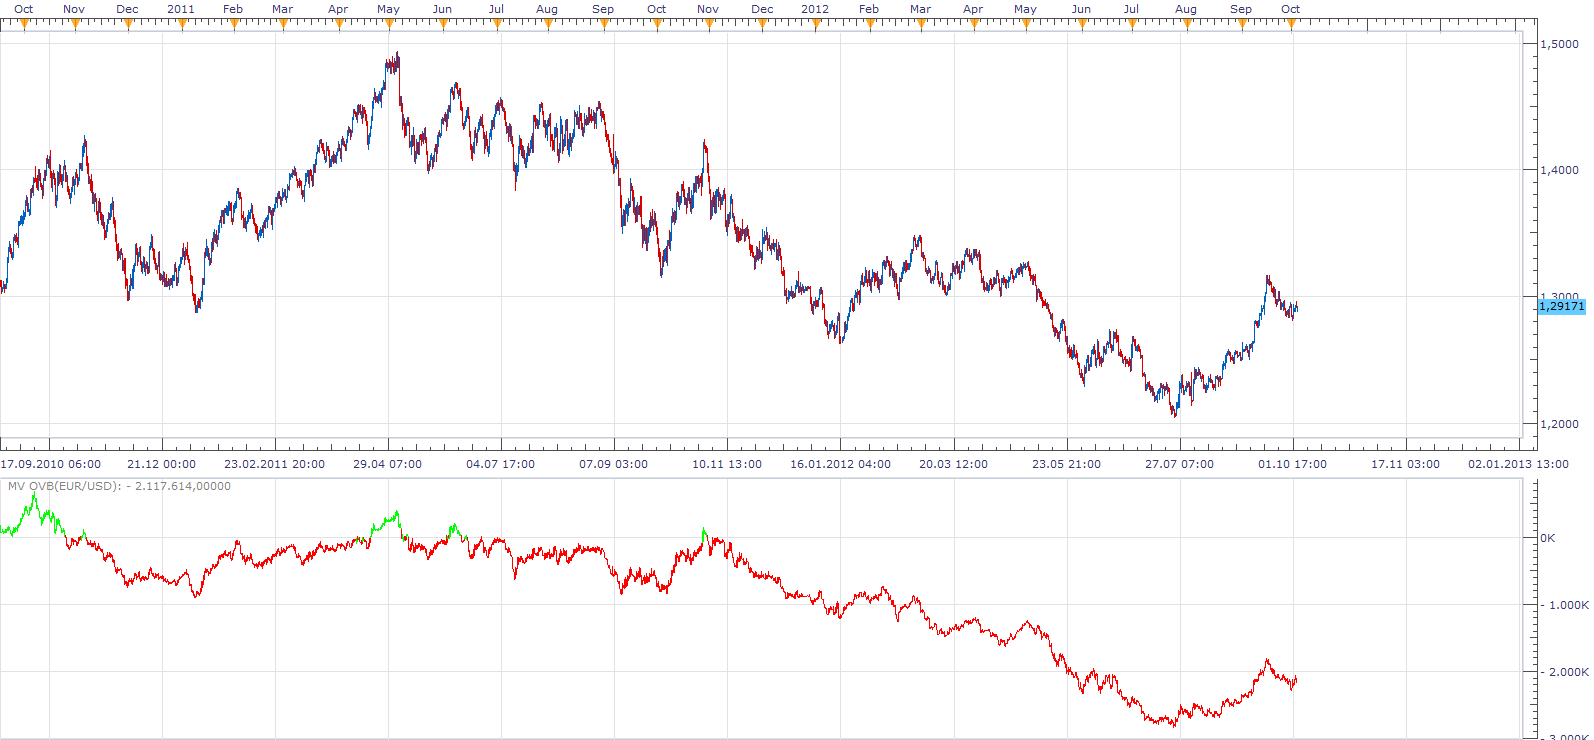Click the 20.03 12:00 date label
This screenshot has height=740, width=1594.
[x=953, y=464]
